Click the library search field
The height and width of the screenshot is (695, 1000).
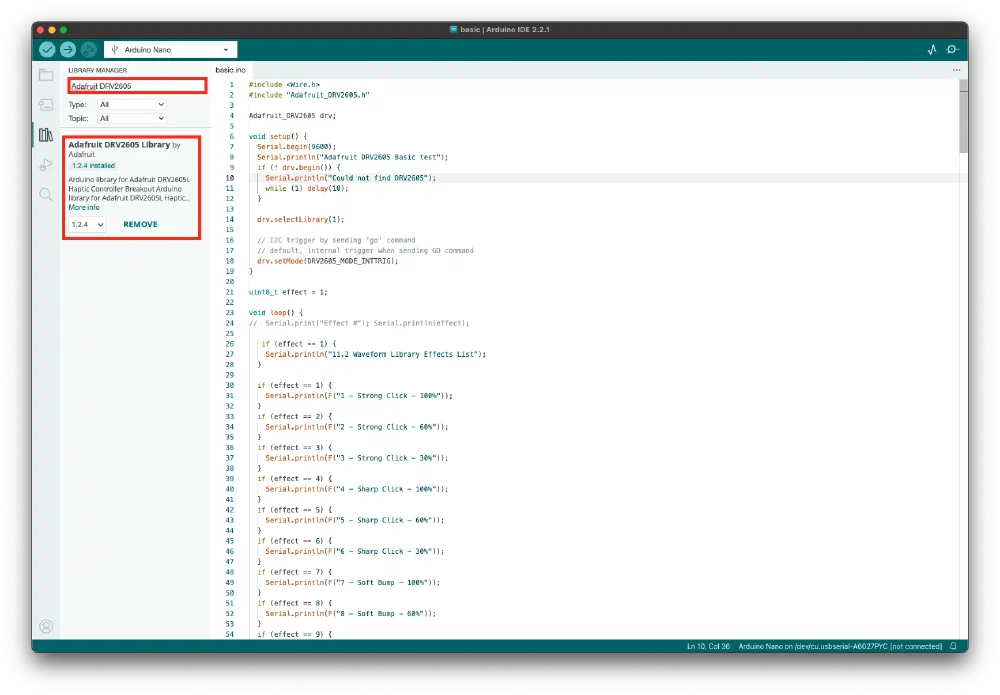(x=136, y=86)
